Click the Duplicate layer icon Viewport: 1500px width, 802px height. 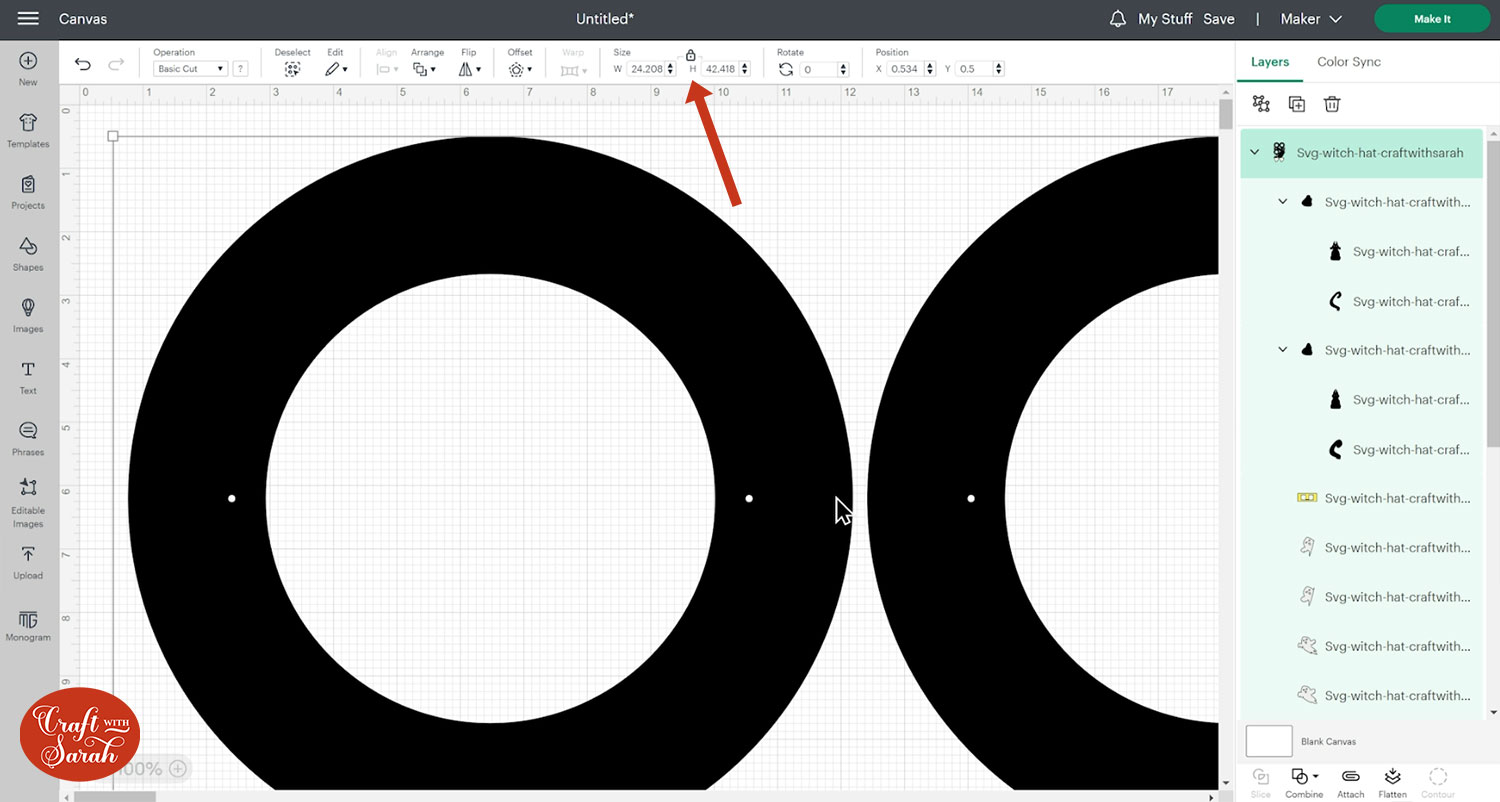(x=1296, y=104)
